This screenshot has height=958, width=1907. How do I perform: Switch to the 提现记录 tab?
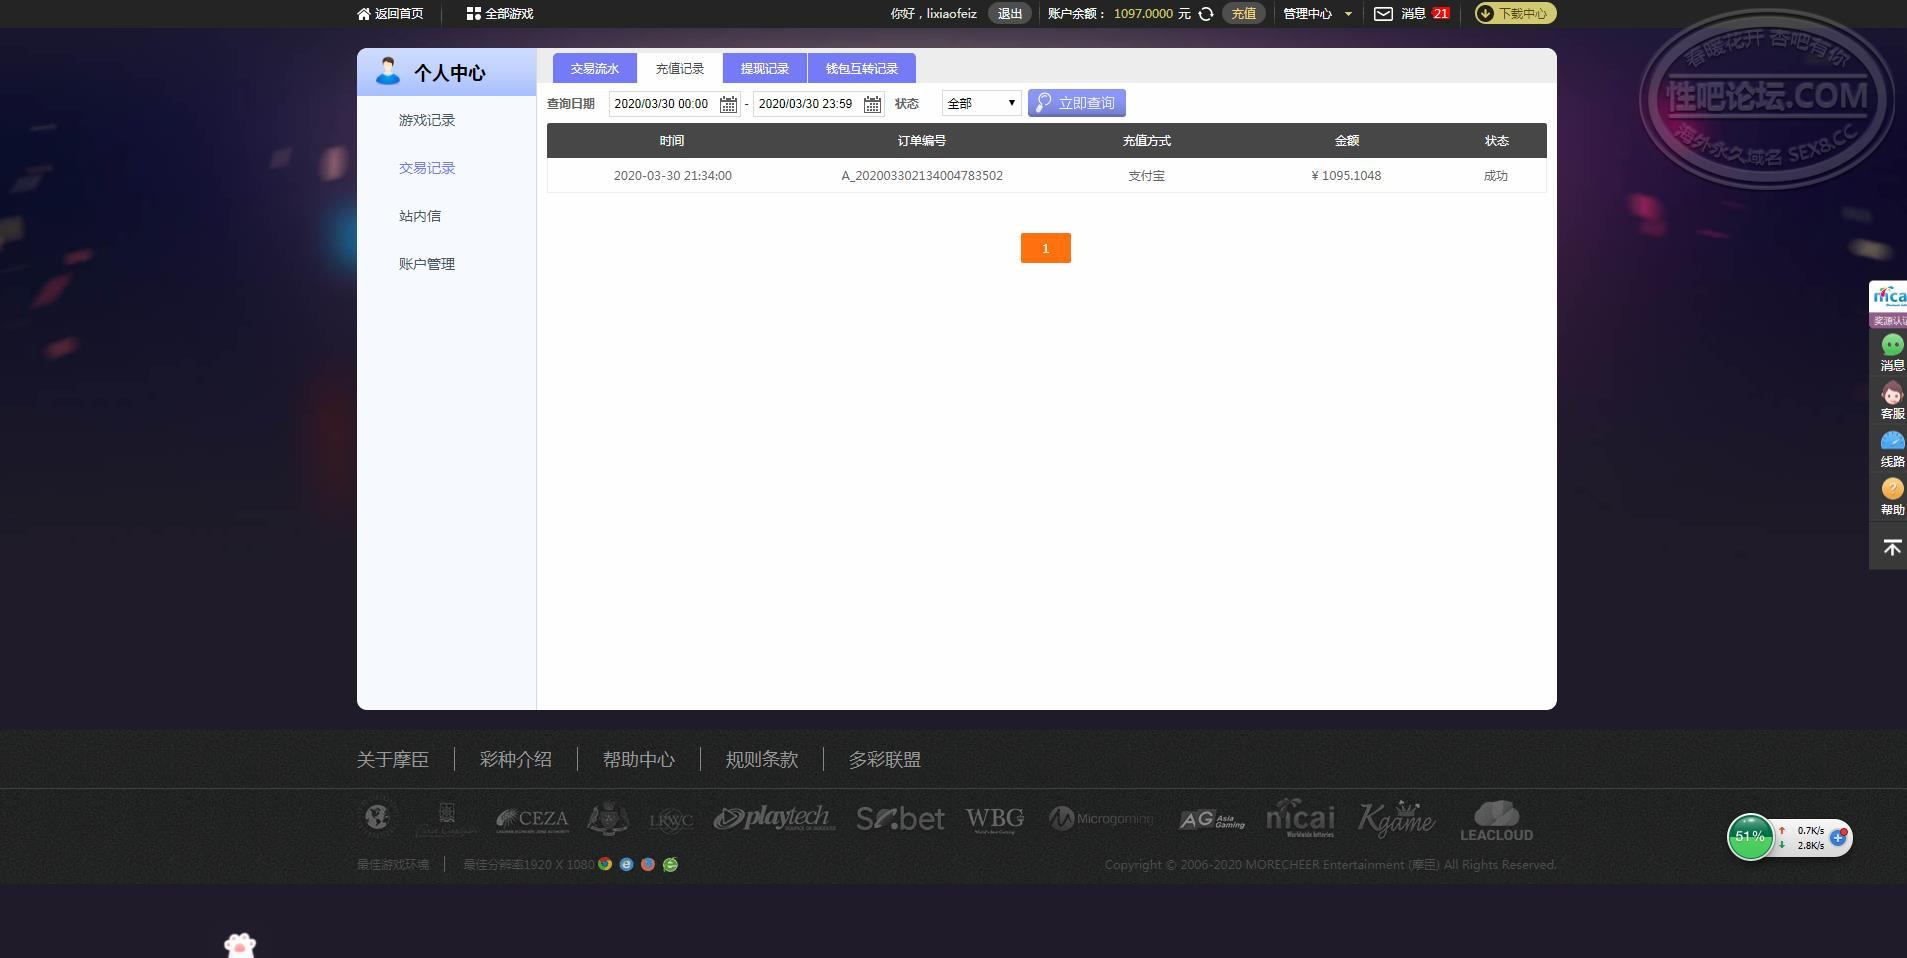764,67
